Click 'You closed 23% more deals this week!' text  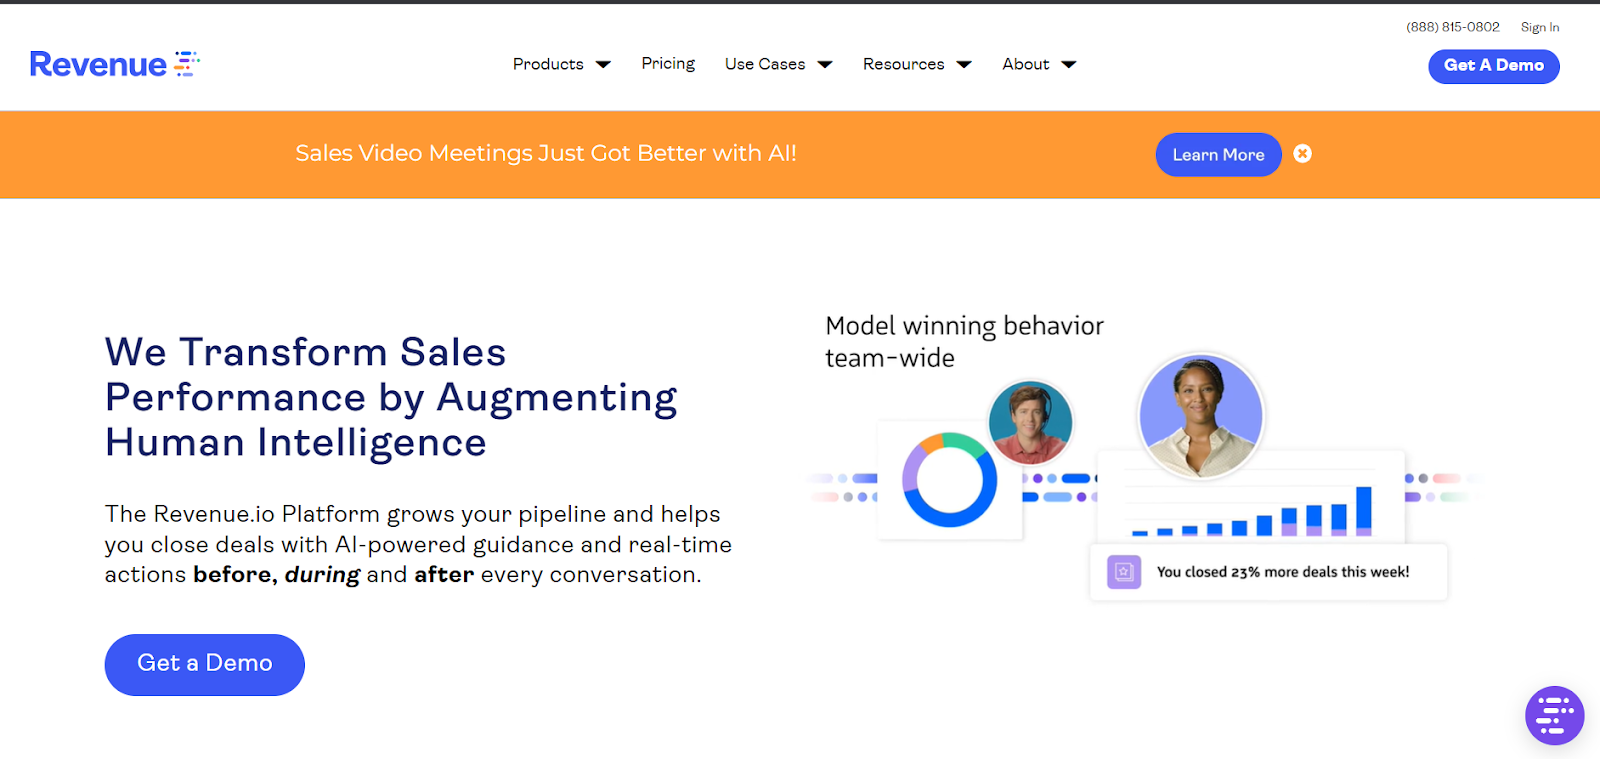tap(1283, 572)
